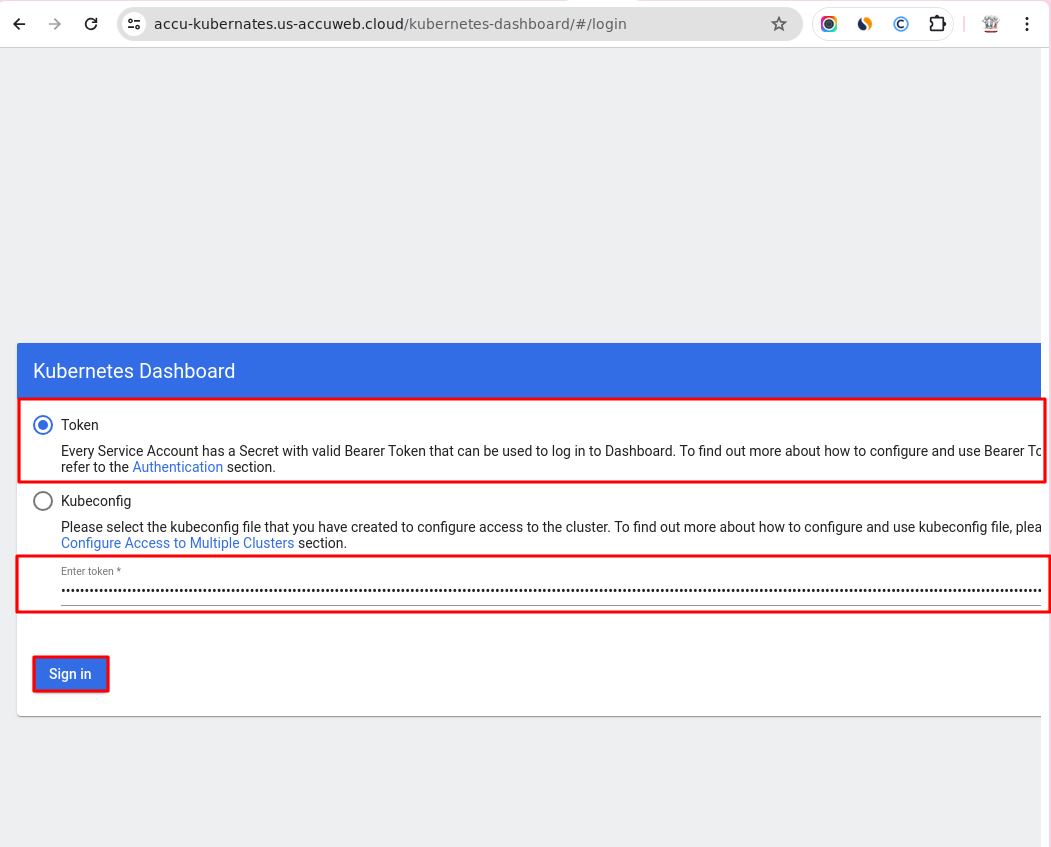
Task: Open the site information icon in address bar
Action: pos(135,24)
